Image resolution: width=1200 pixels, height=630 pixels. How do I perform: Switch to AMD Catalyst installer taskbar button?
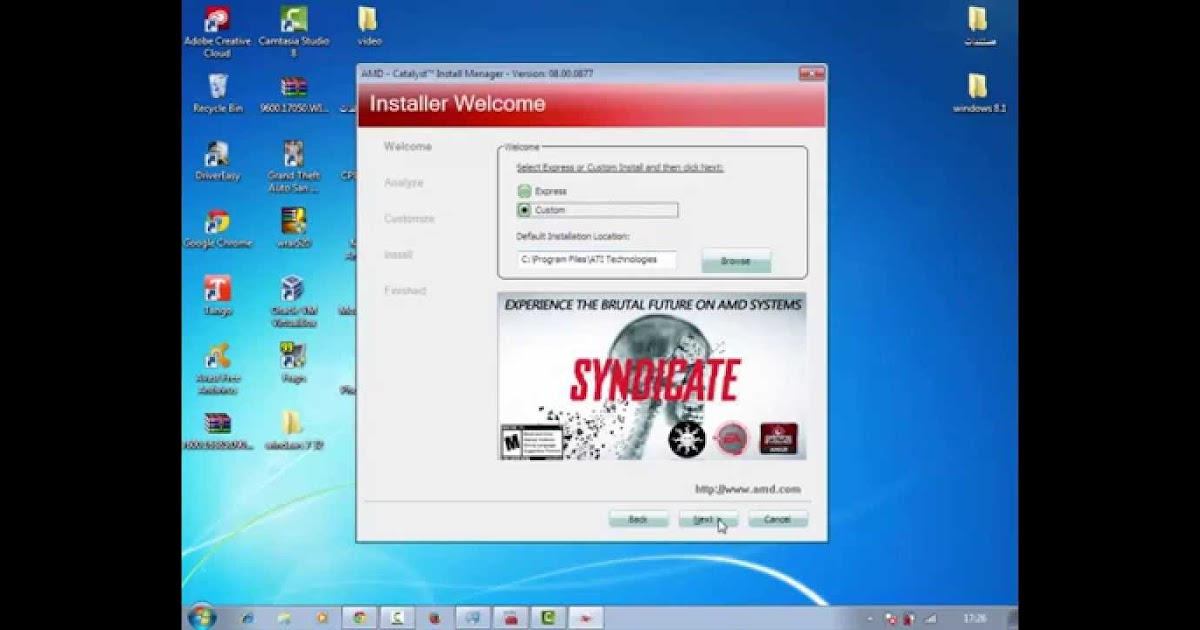point(587,618)
